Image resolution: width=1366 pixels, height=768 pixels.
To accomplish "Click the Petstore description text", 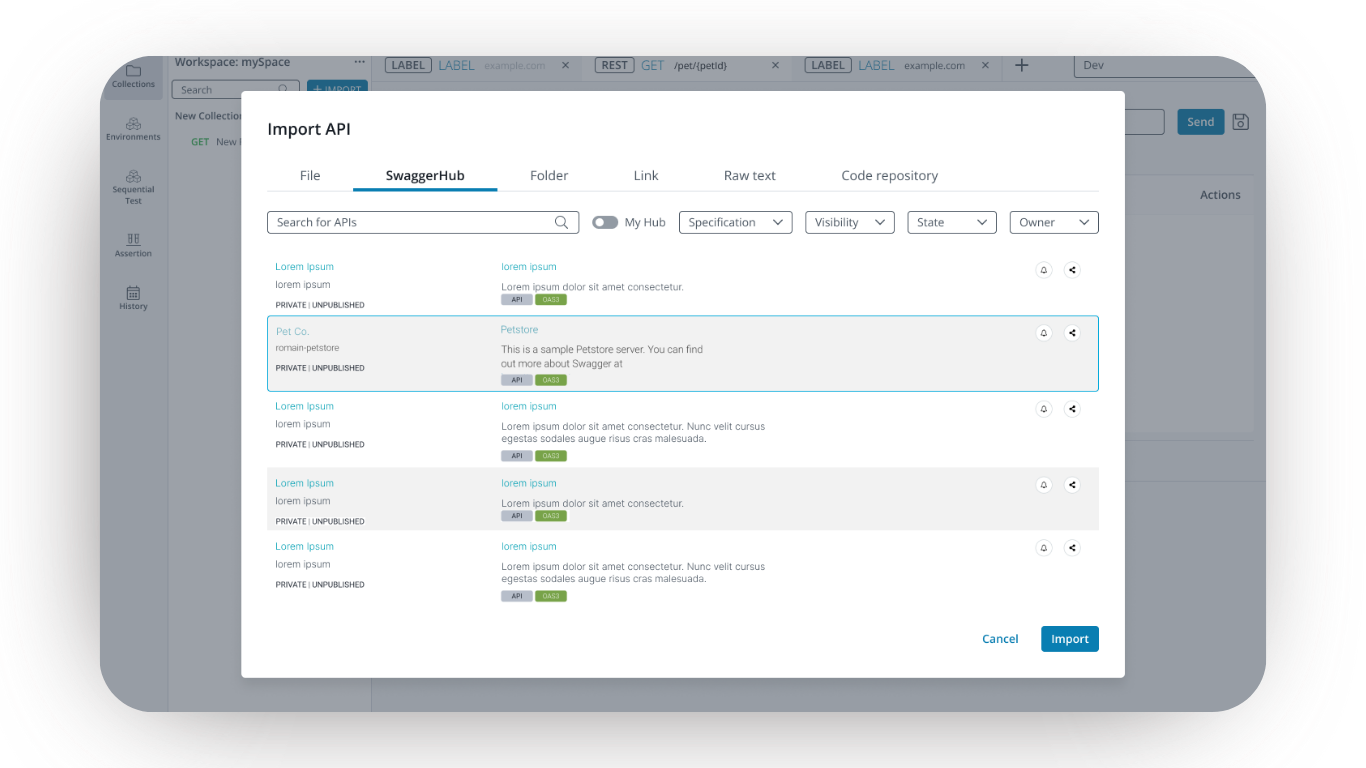I will click(x=602, y=357).
